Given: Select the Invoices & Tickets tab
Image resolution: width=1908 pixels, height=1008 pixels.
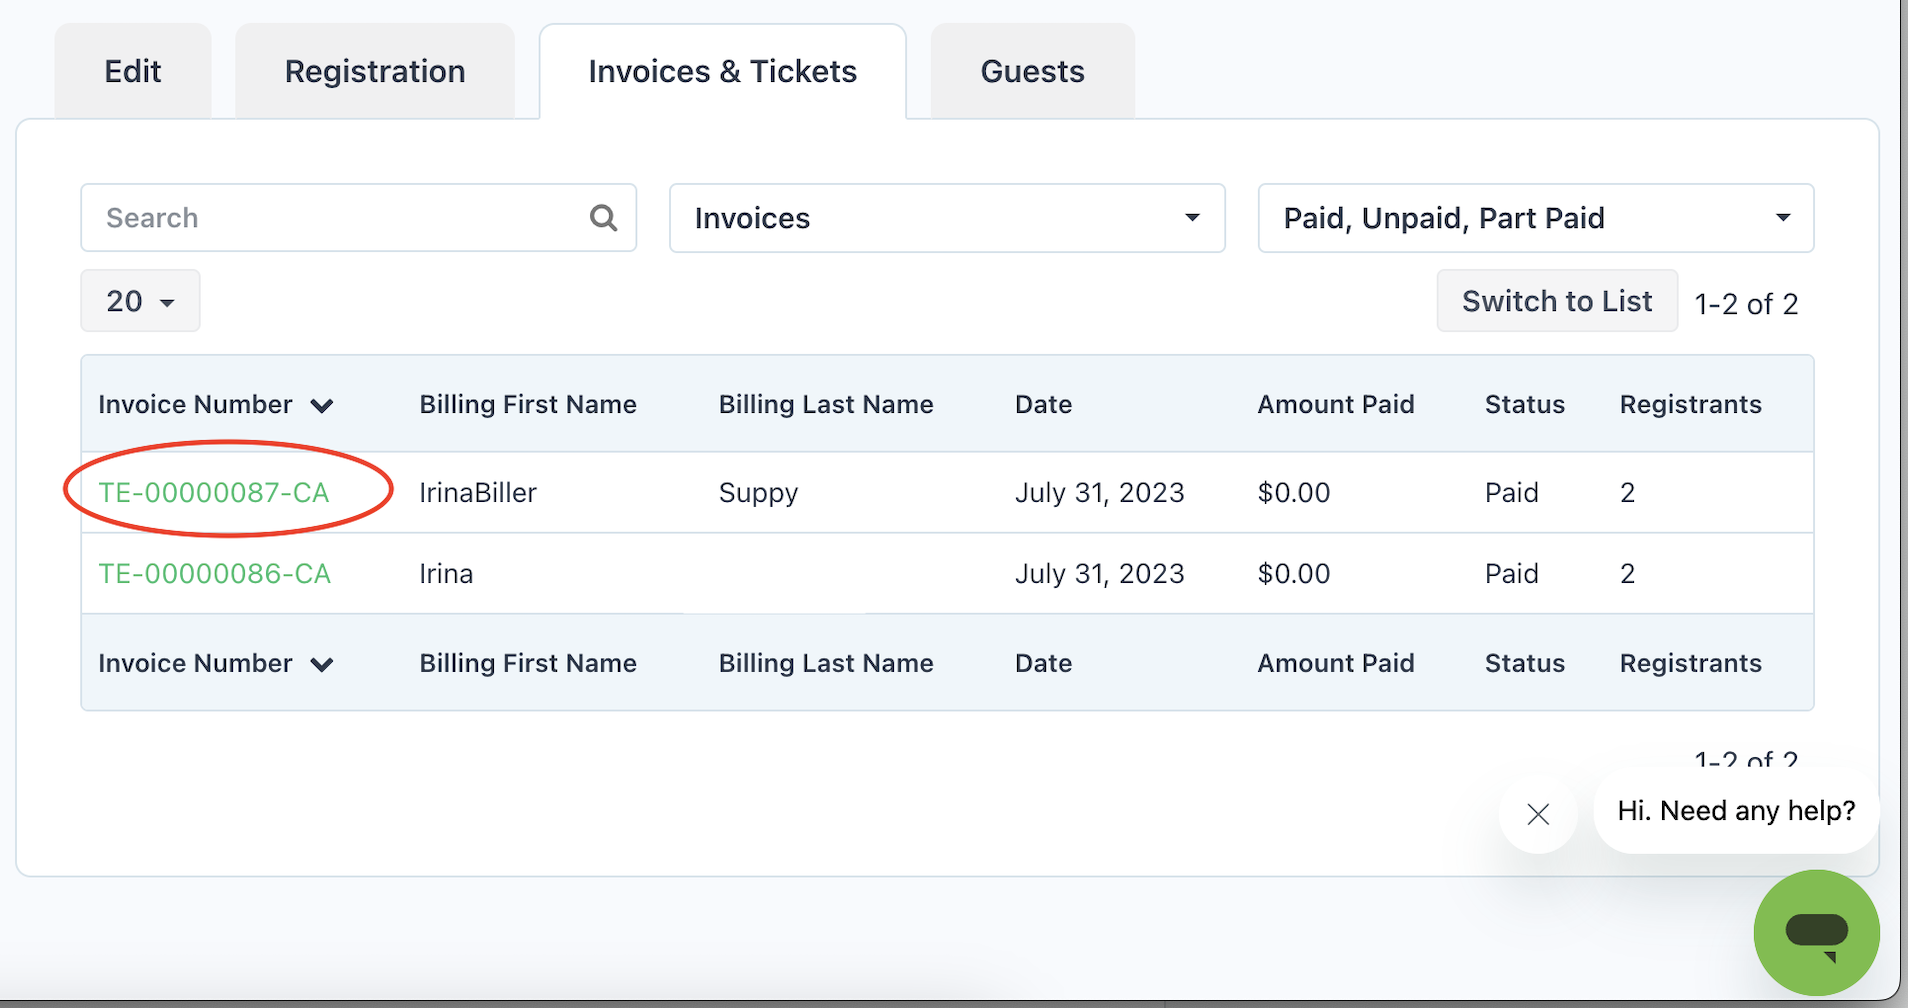Looking at the screenshot, I should 723,71.
